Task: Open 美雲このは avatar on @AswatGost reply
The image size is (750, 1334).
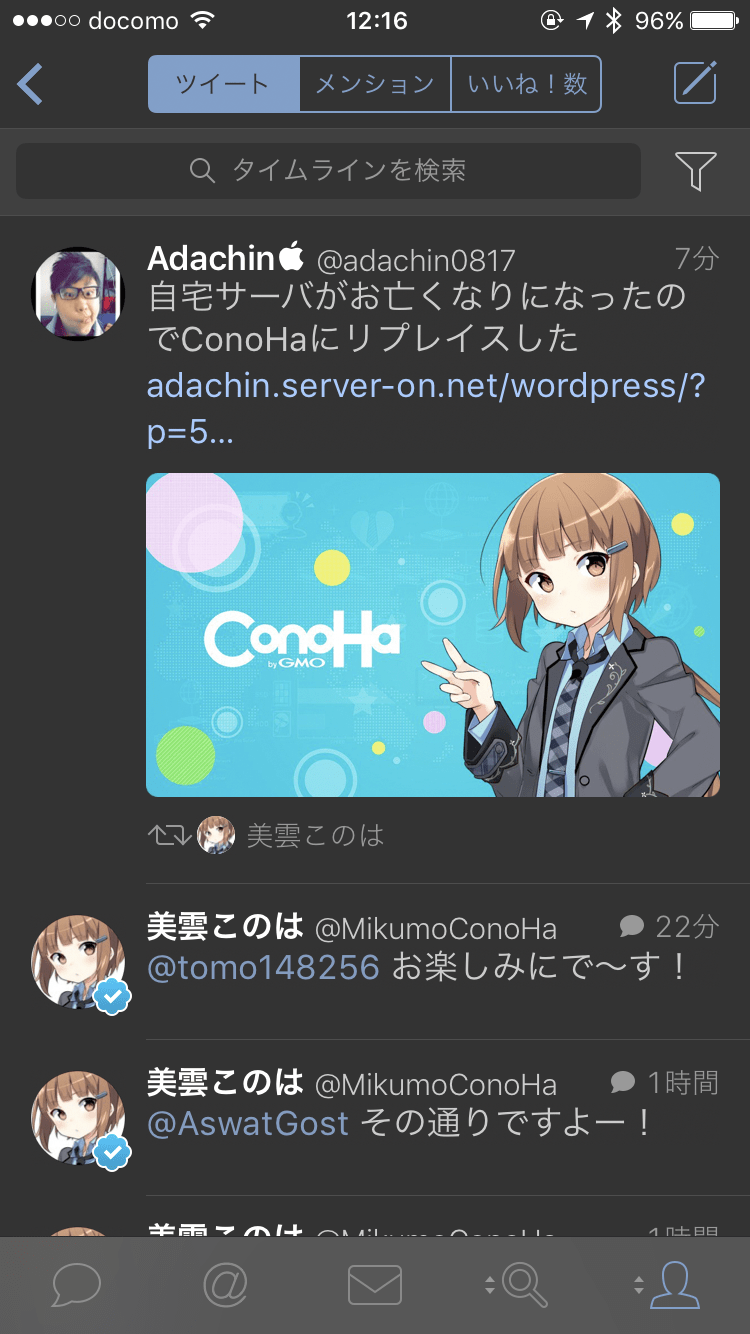Action: click(x=78, y=1118)
